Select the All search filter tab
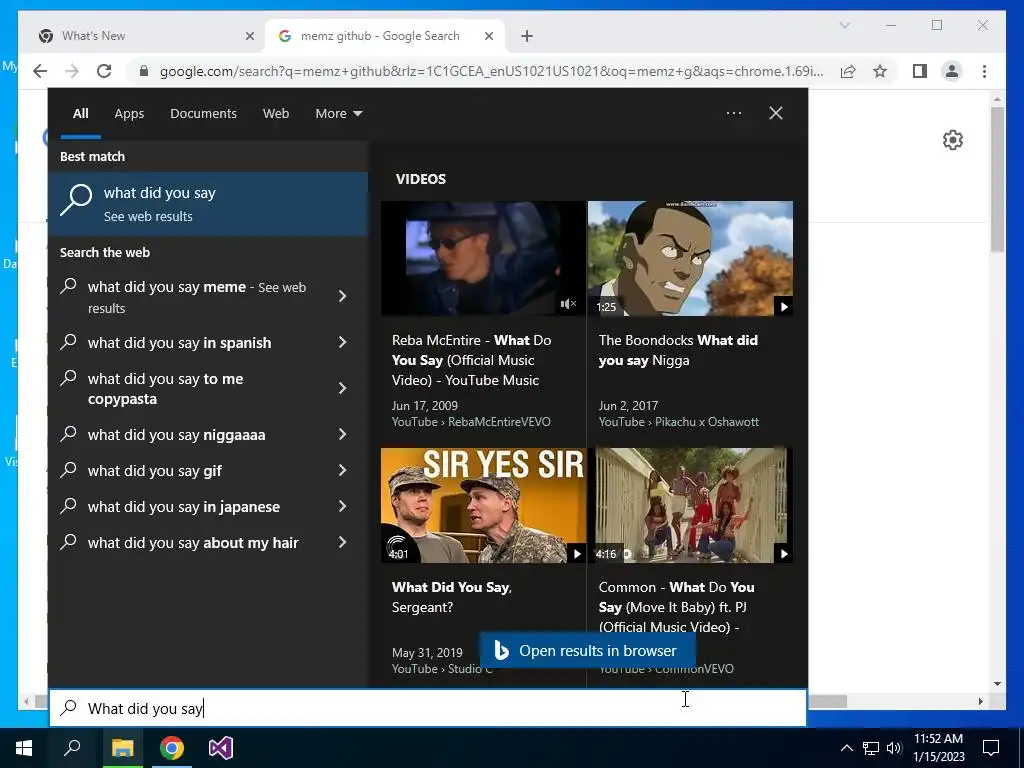Image resolution: width=1024 pixels, height=768 pixels. (x=81, y=114)
